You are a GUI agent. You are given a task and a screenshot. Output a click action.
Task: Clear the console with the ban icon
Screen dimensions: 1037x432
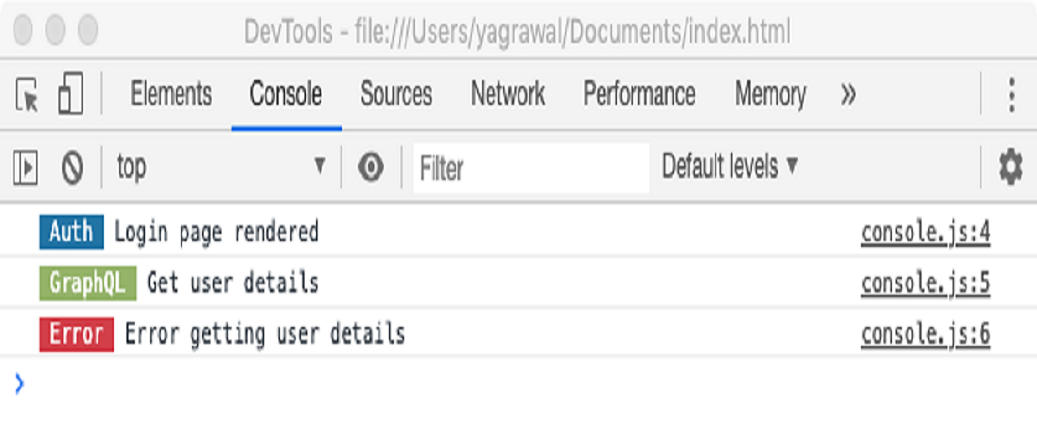(x=72, y=167)
